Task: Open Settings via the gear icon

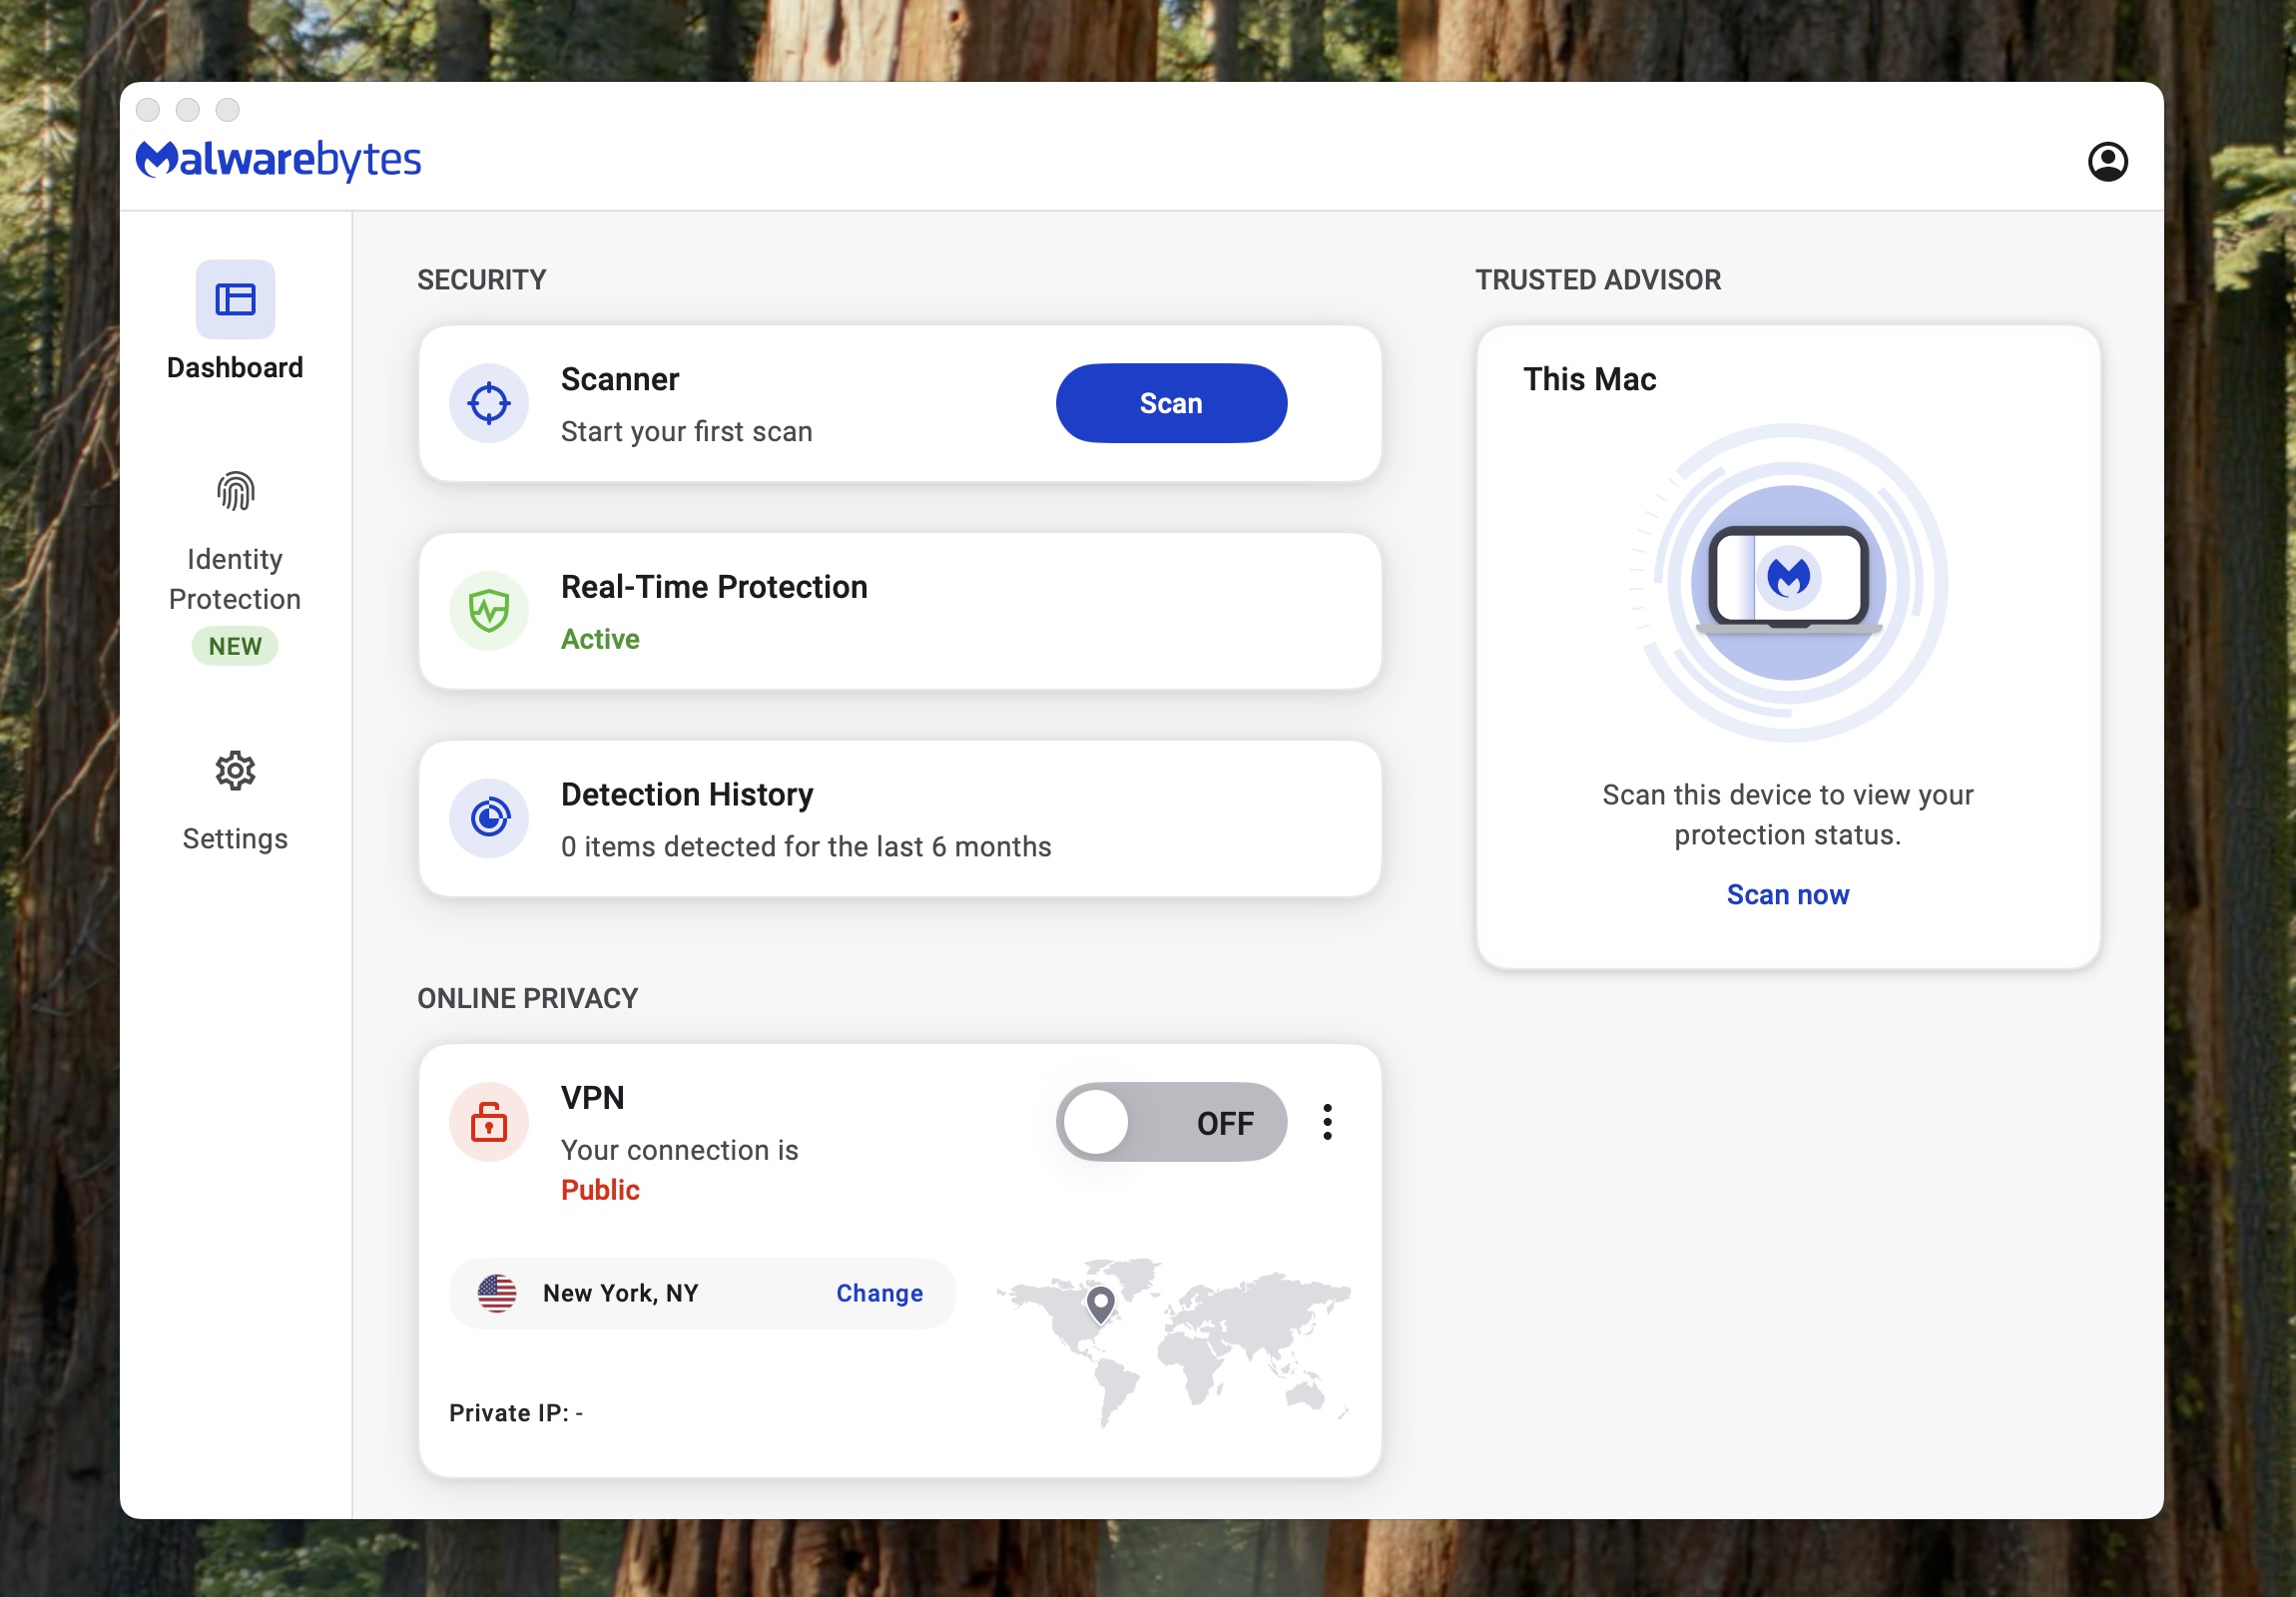Action: (x=234, y=770)
